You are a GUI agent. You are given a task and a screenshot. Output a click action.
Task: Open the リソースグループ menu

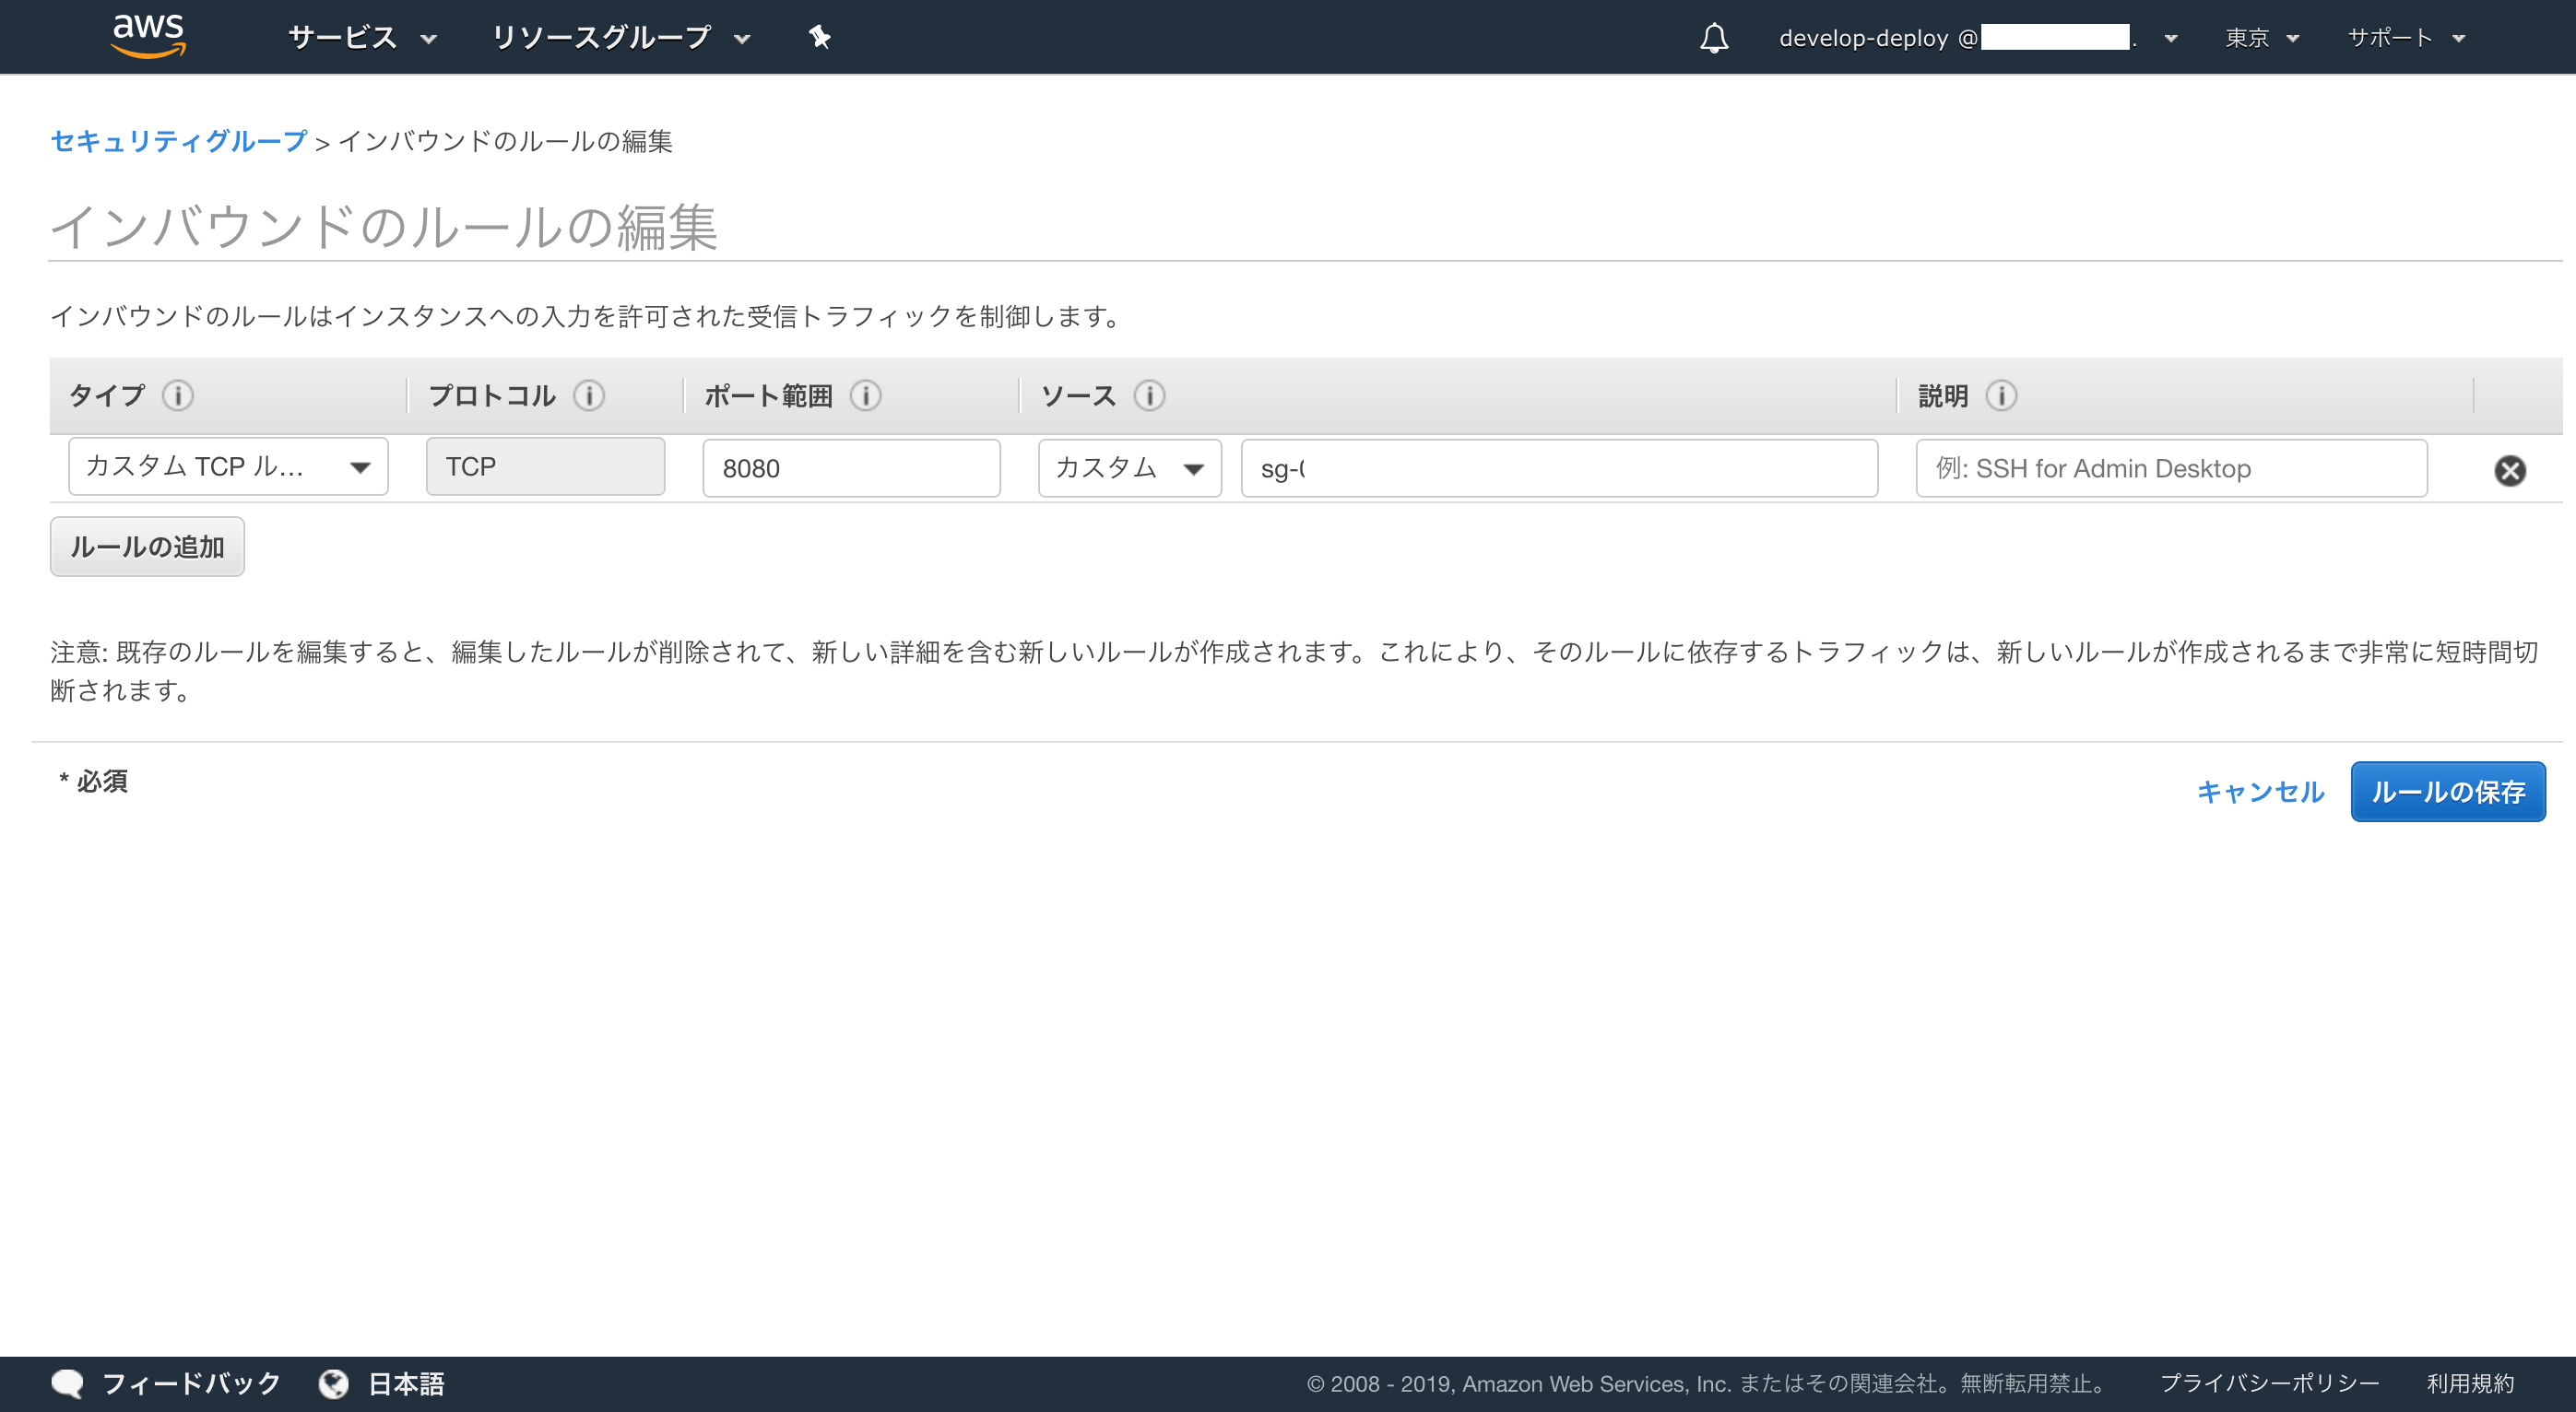click(x=620, y=38)
